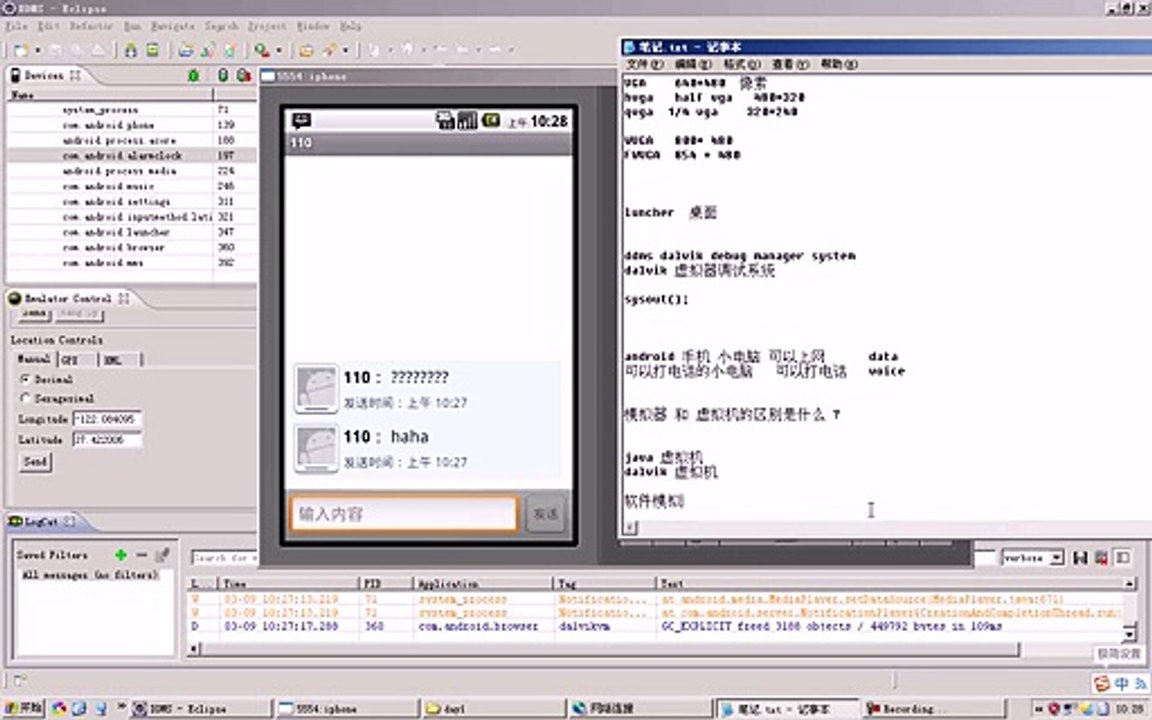The height and width of the screenshot is (720, 1152).
Task: Open the Project menu in Eclipse
Action: pos(267,26)
